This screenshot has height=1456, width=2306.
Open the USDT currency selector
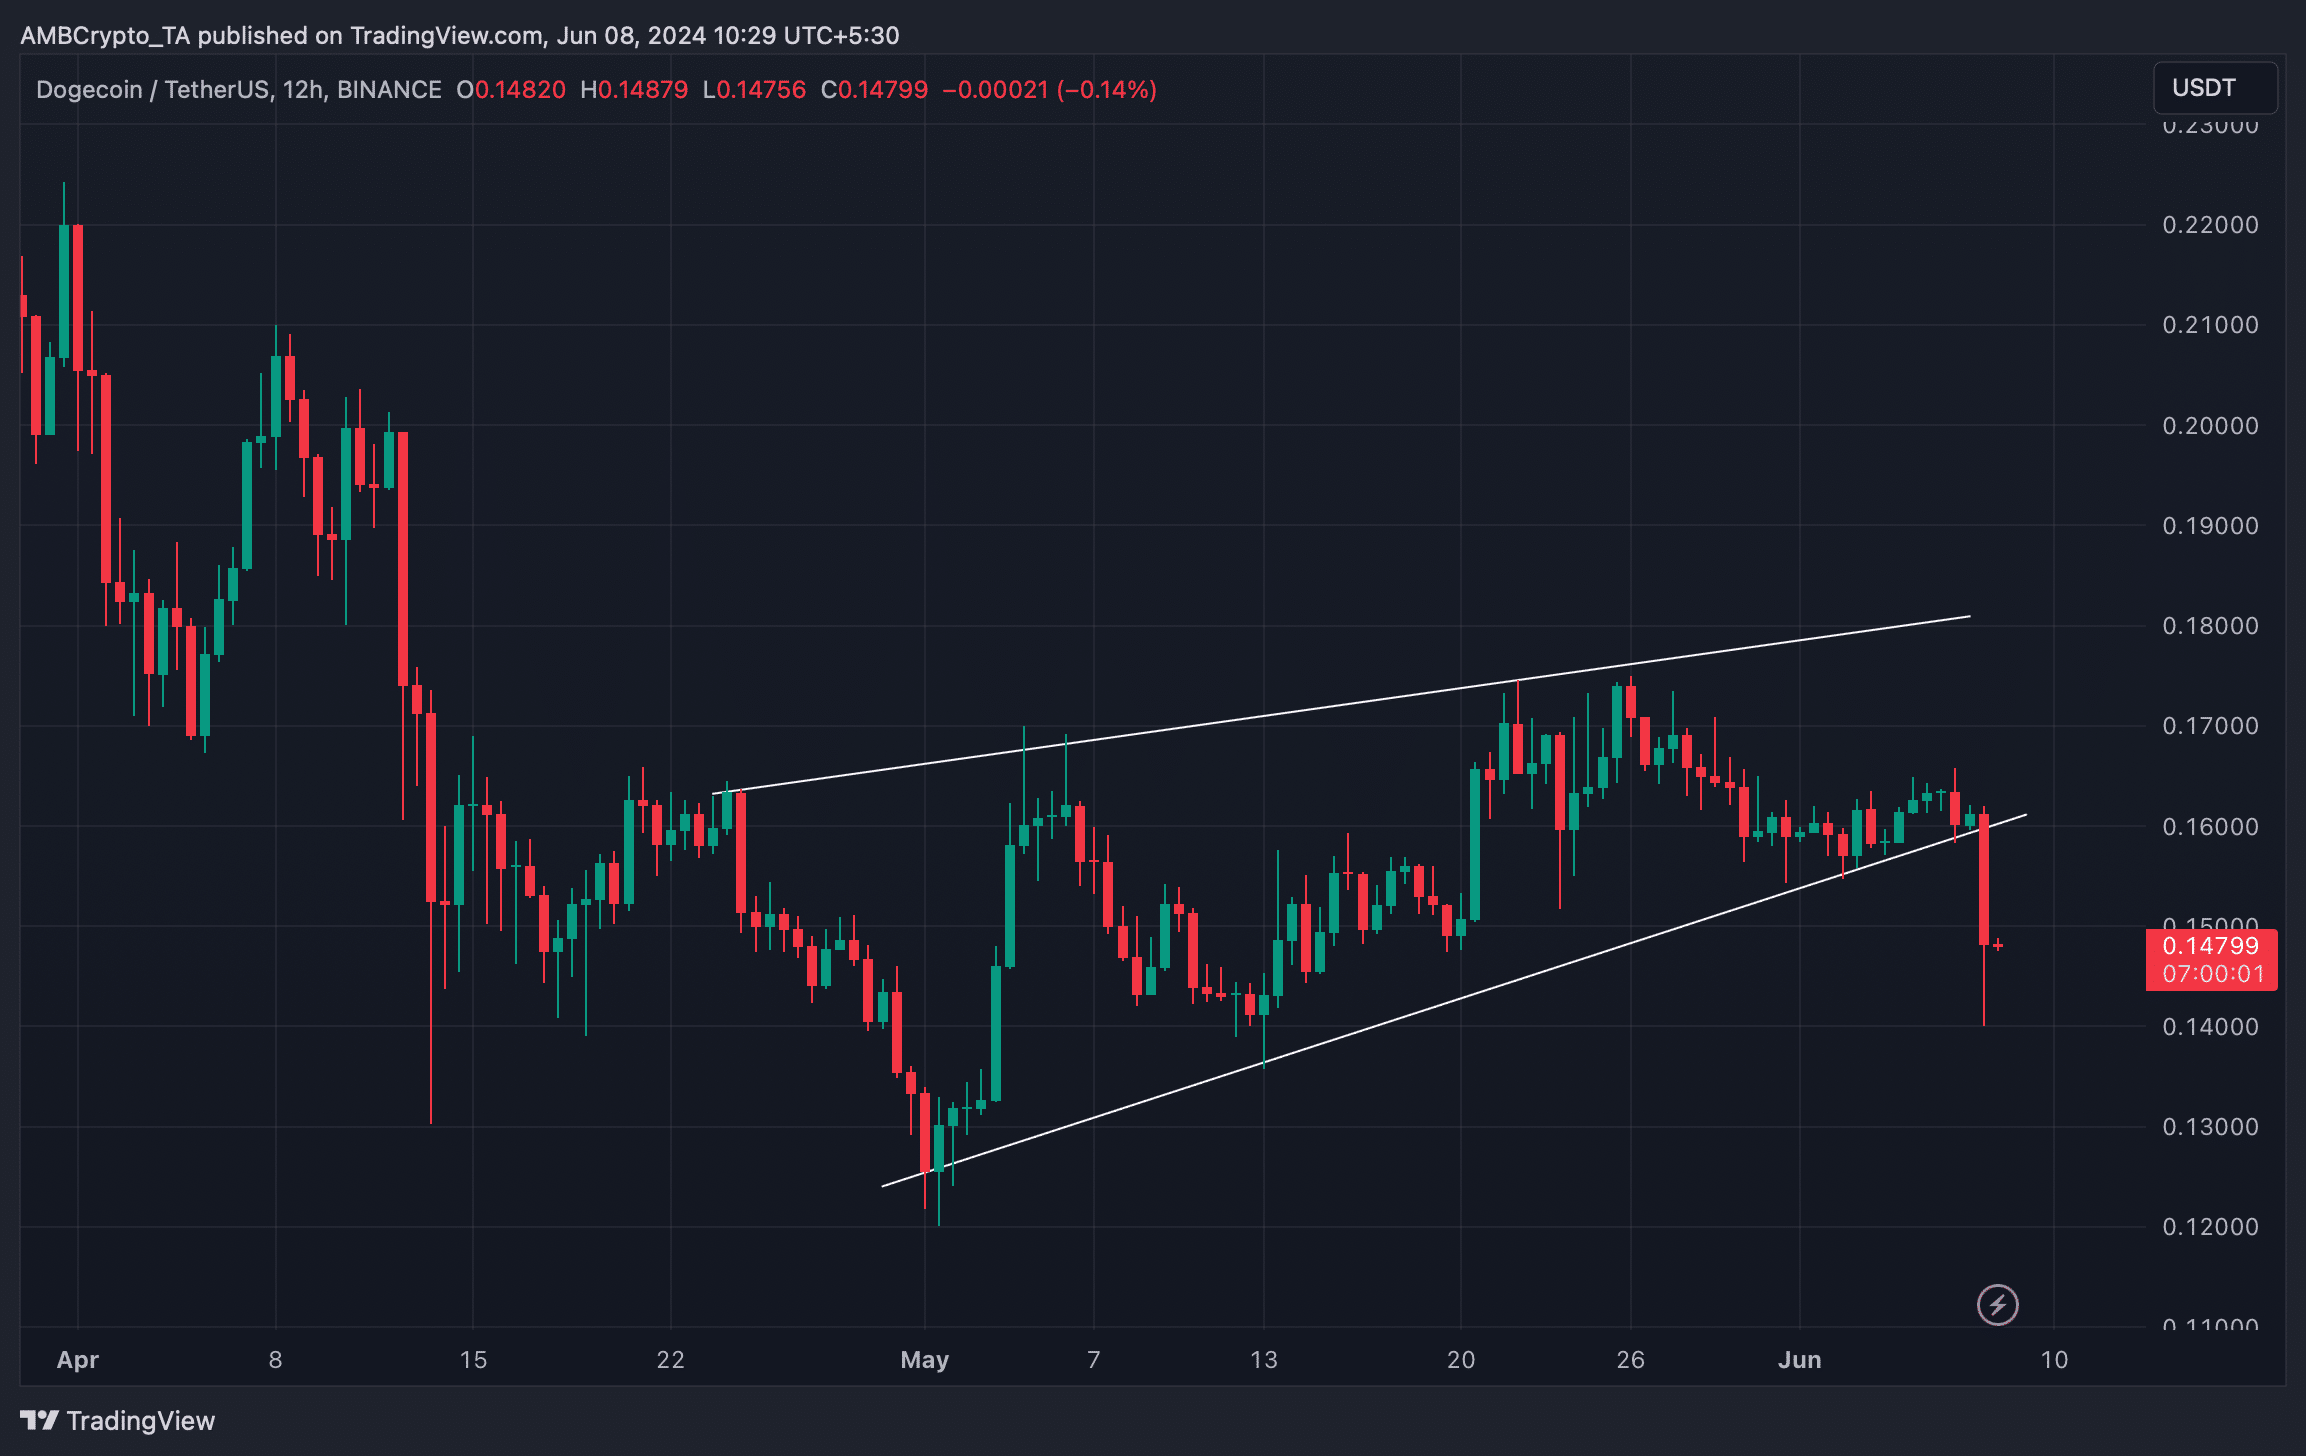tap(2215, 88)
